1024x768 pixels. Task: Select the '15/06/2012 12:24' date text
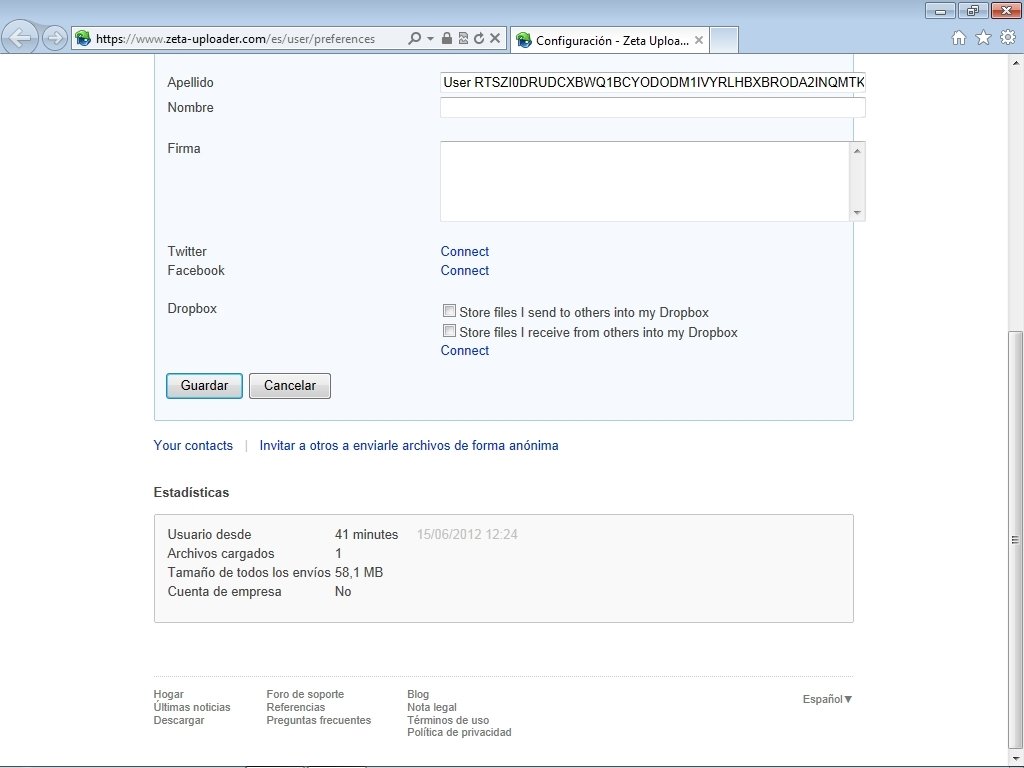[x=467, y=535]
